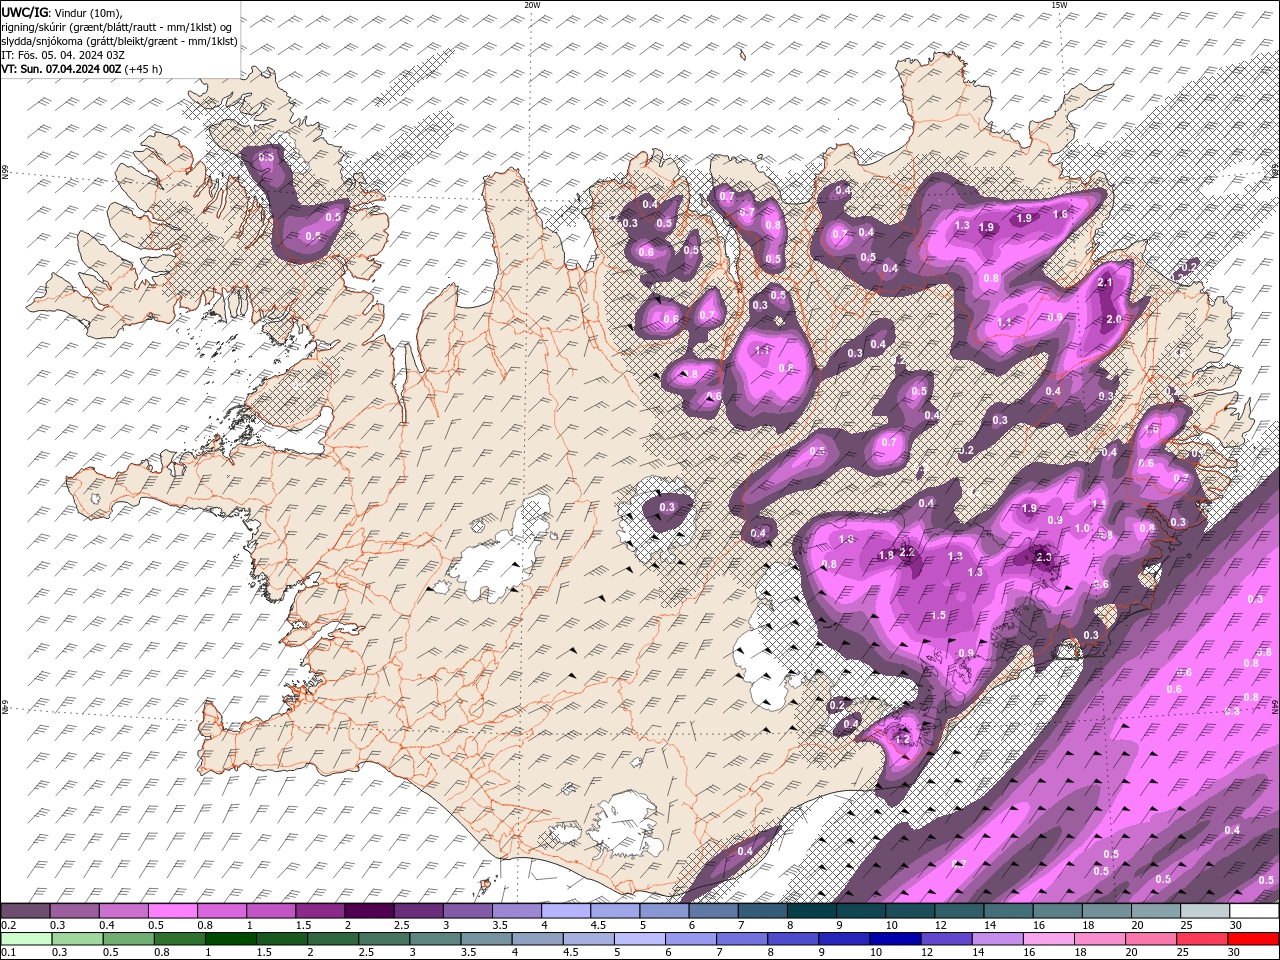Image resolution: width=1280 pixels, height=960 pixels.
Task: Click the '25' label in upper legend scale
Action: 1186,925
